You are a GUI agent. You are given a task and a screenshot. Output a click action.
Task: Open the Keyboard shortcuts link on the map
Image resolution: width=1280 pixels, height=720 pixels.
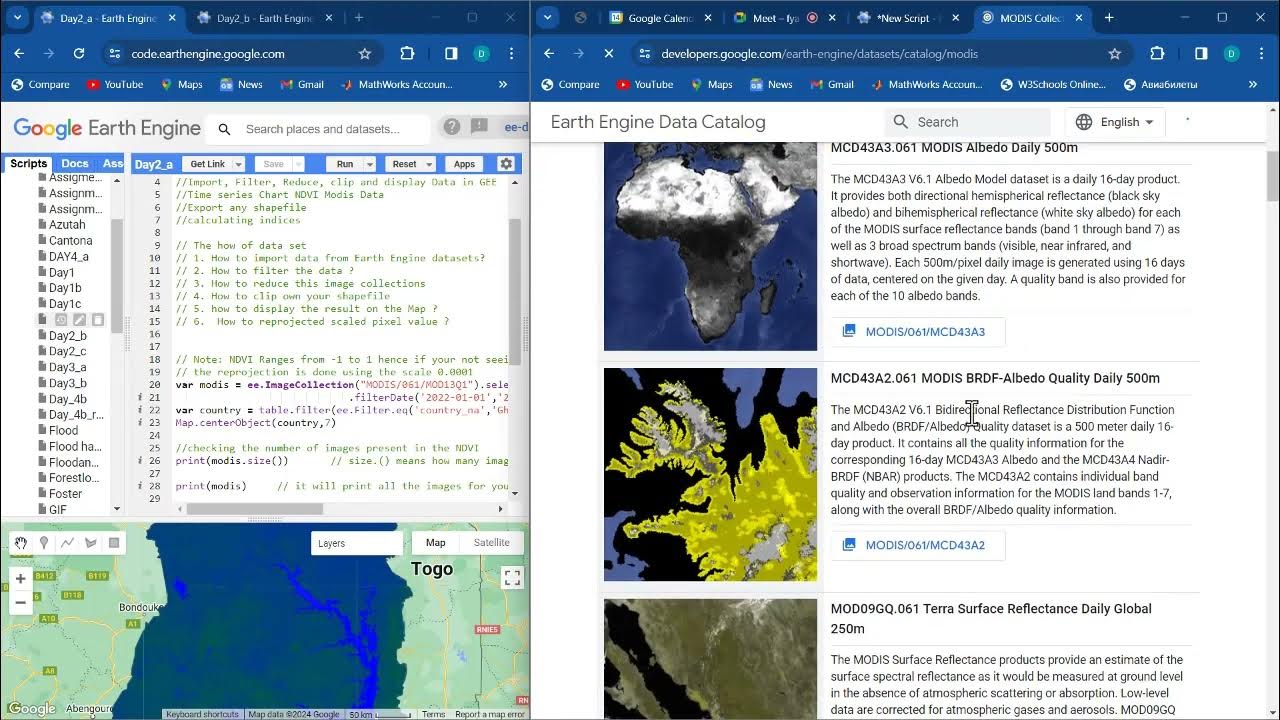[x=203, y=714]
